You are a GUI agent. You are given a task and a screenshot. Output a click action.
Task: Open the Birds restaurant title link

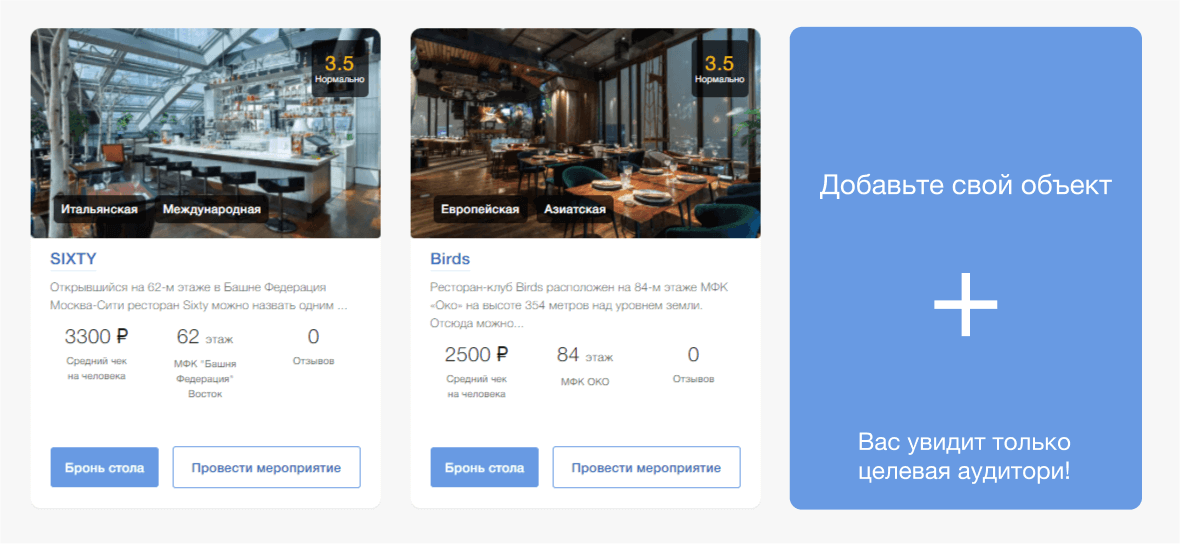(450, 259)
